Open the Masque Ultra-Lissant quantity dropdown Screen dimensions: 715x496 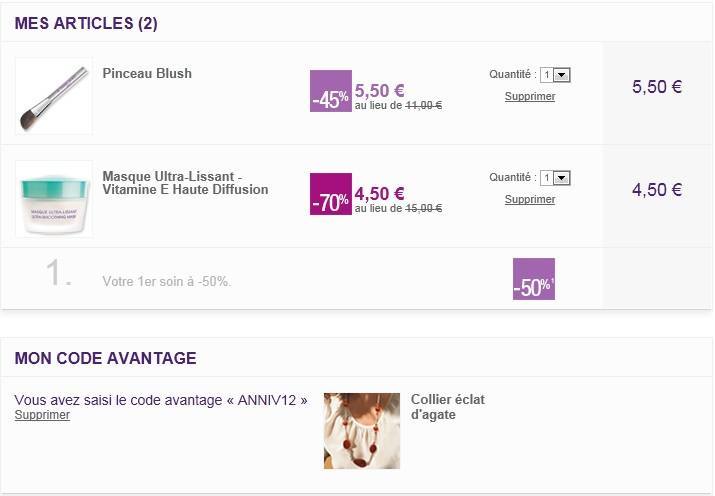tap(555, 178)
